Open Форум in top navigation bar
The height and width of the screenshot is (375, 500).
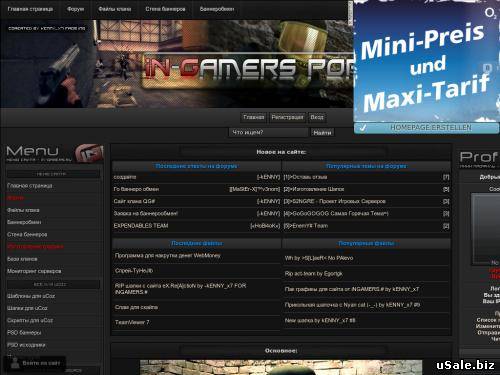tap(76, 9)
